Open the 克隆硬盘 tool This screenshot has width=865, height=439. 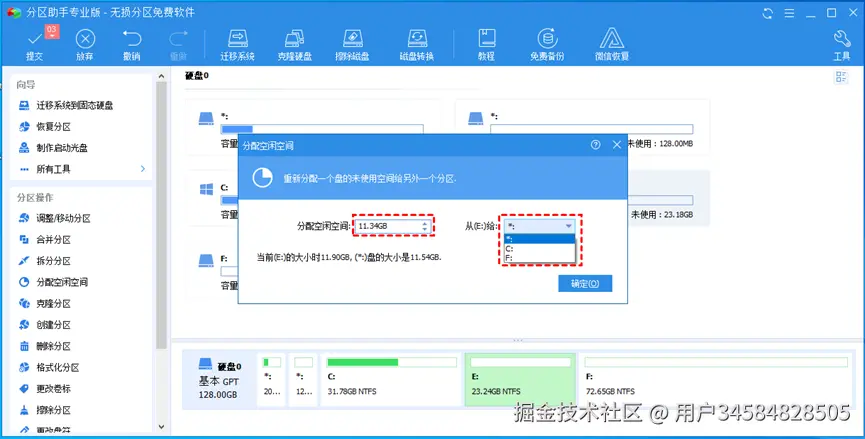[295, 44]
